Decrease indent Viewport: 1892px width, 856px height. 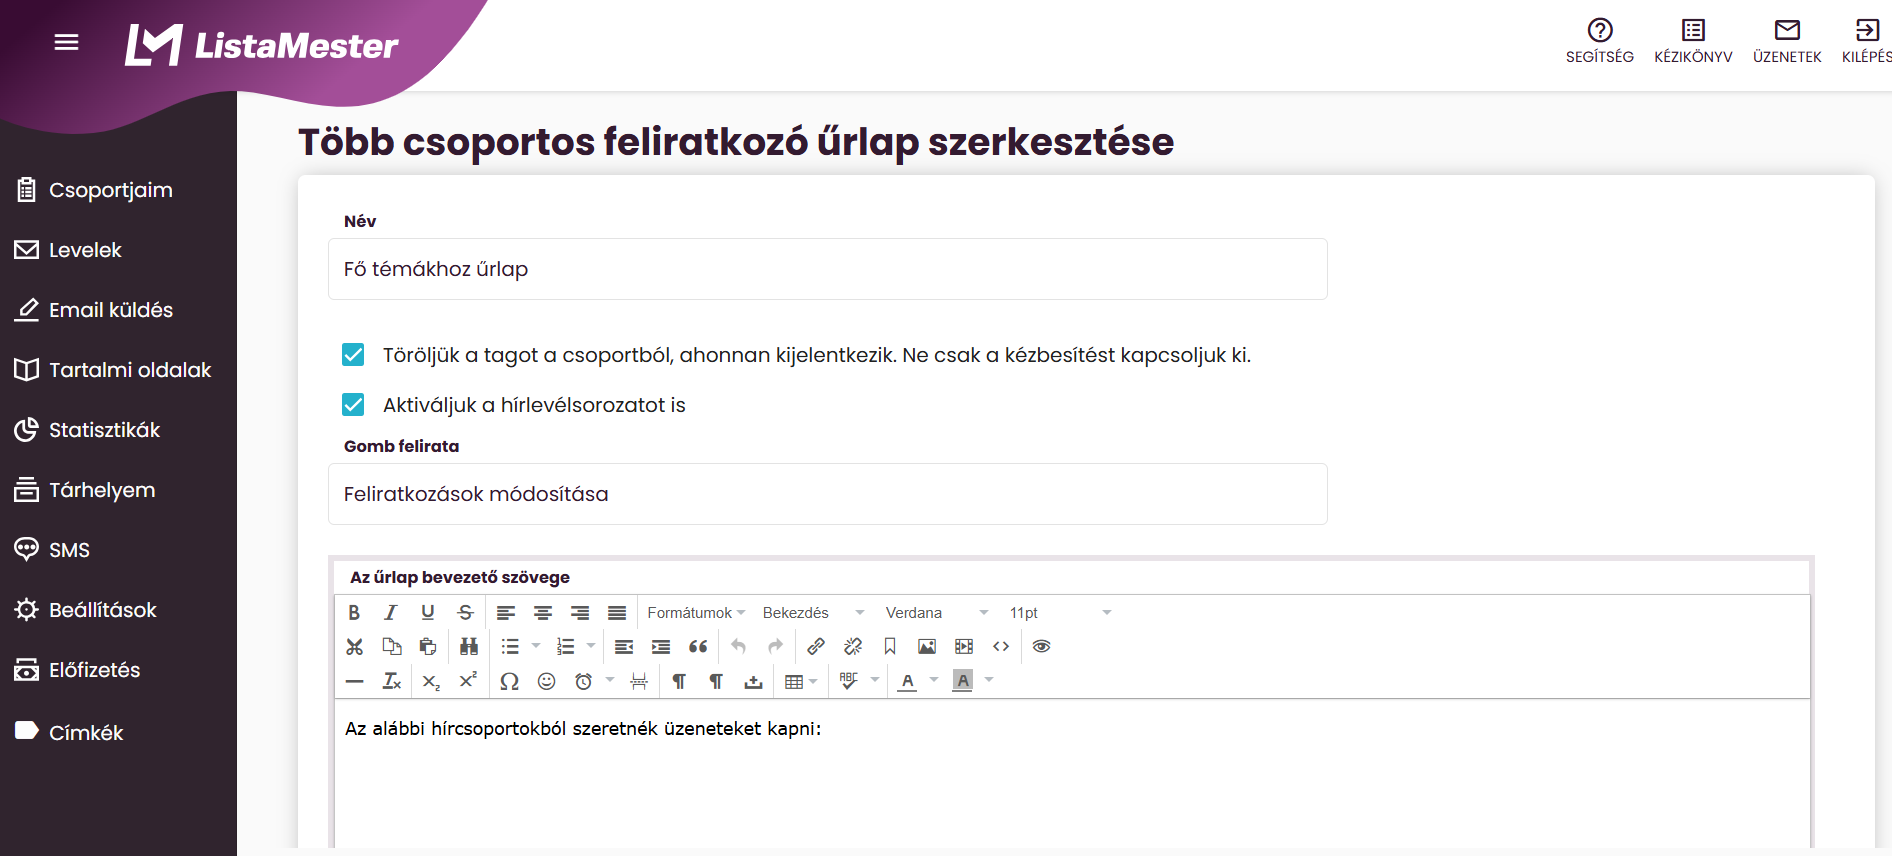pyautogui.click(x=624, y=647)
